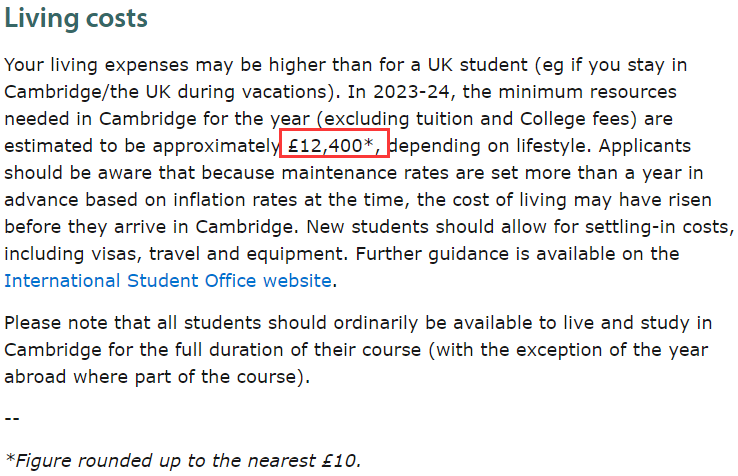Click the Living costs heading
Screen dimensions: 738x476
pyautogui.click(x=76, y=19)
